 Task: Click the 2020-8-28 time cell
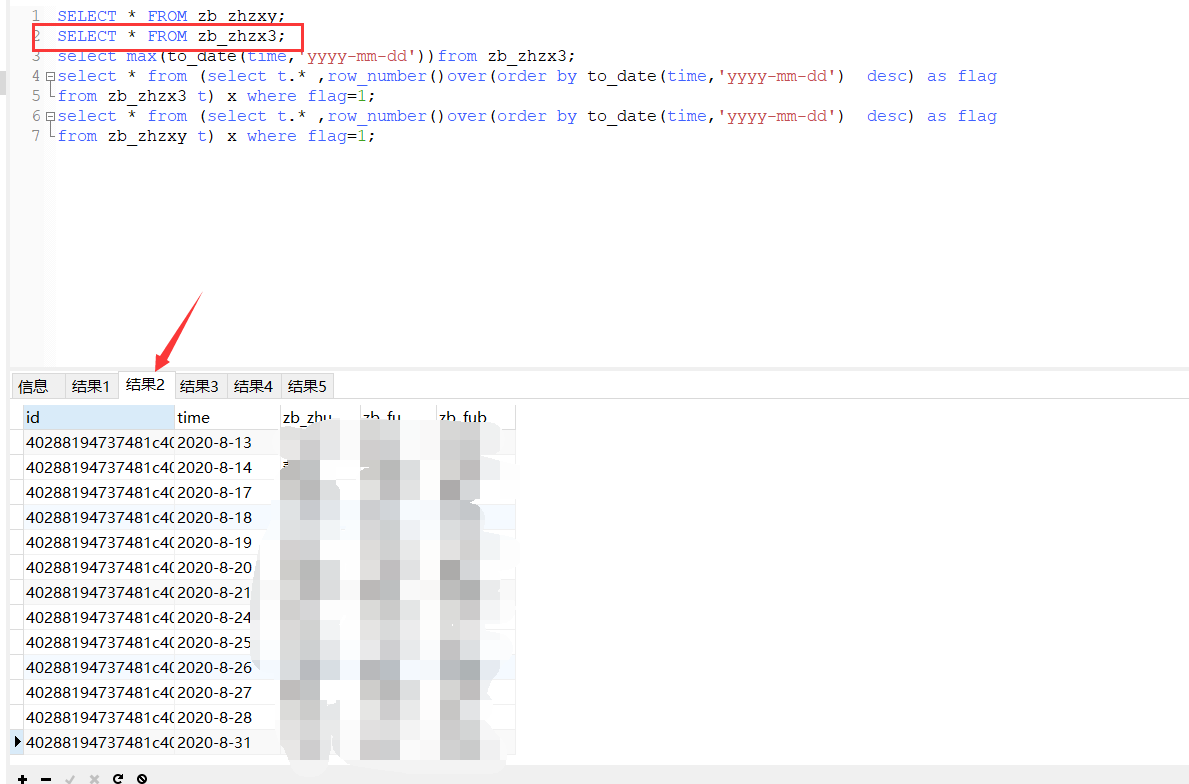point(227,718)
